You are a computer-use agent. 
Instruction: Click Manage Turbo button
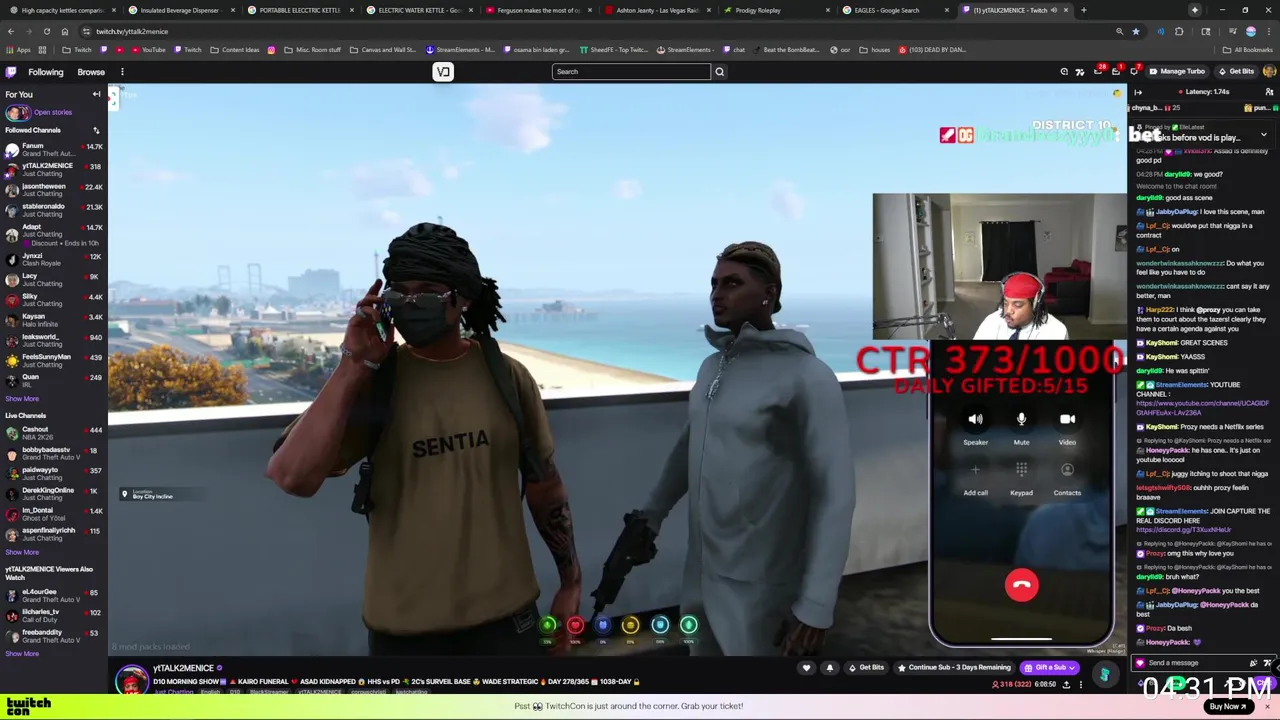[1177, 71]
